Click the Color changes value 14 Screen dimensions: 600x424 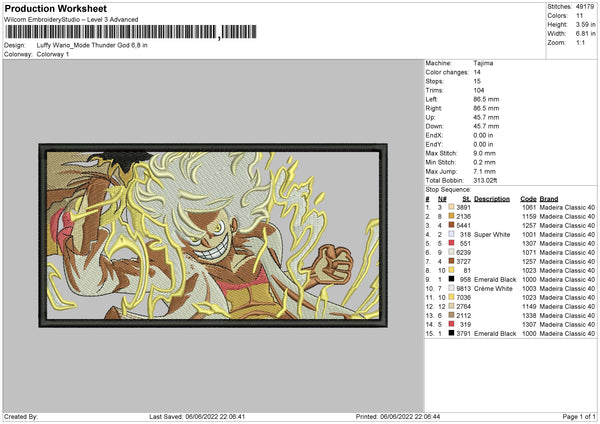tap(477, 72)
